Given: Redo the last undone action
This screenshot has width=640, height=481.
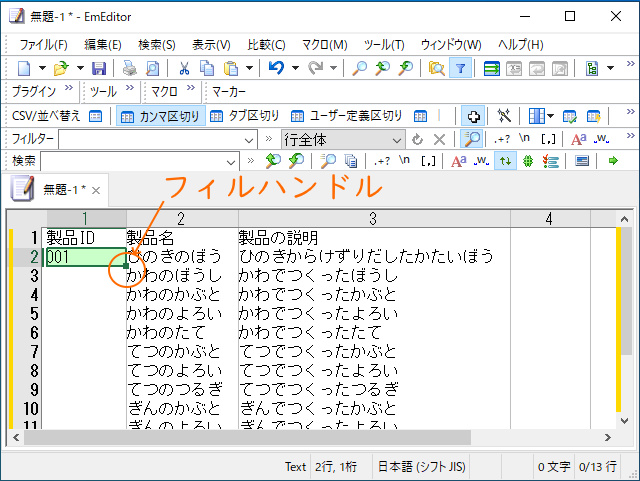Looking at the screenshot, I should tap(315, 68).
